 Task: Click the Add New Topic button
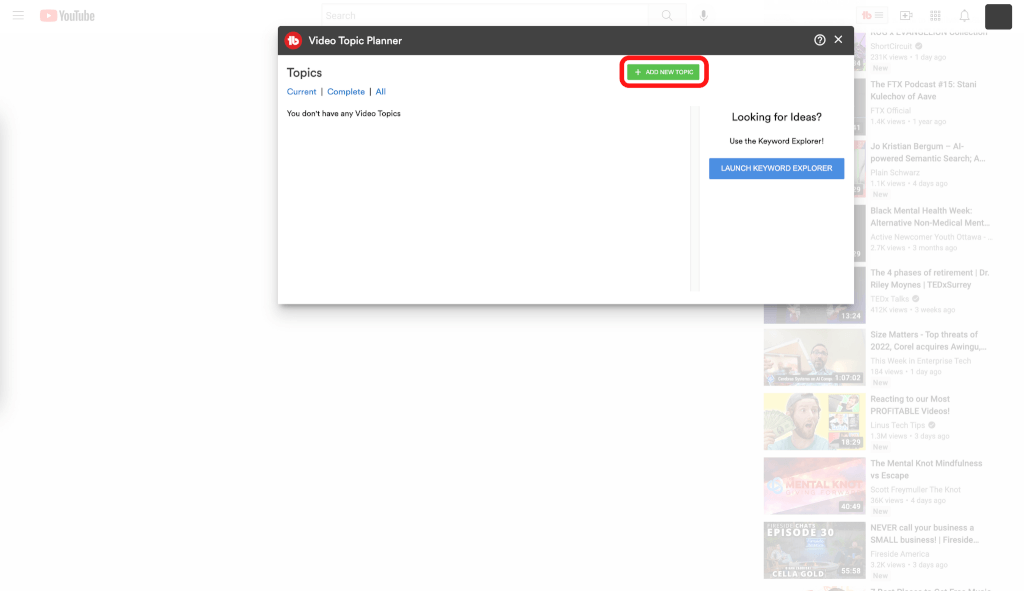[664, 72]
